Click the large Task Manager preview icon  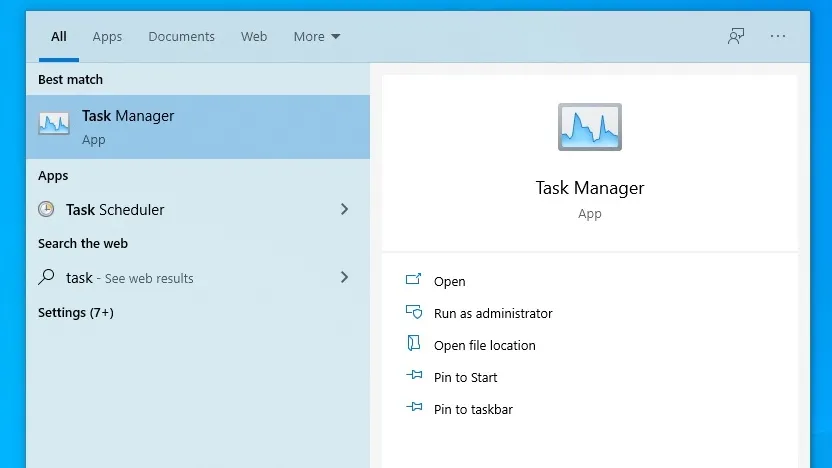click(590, 127)
